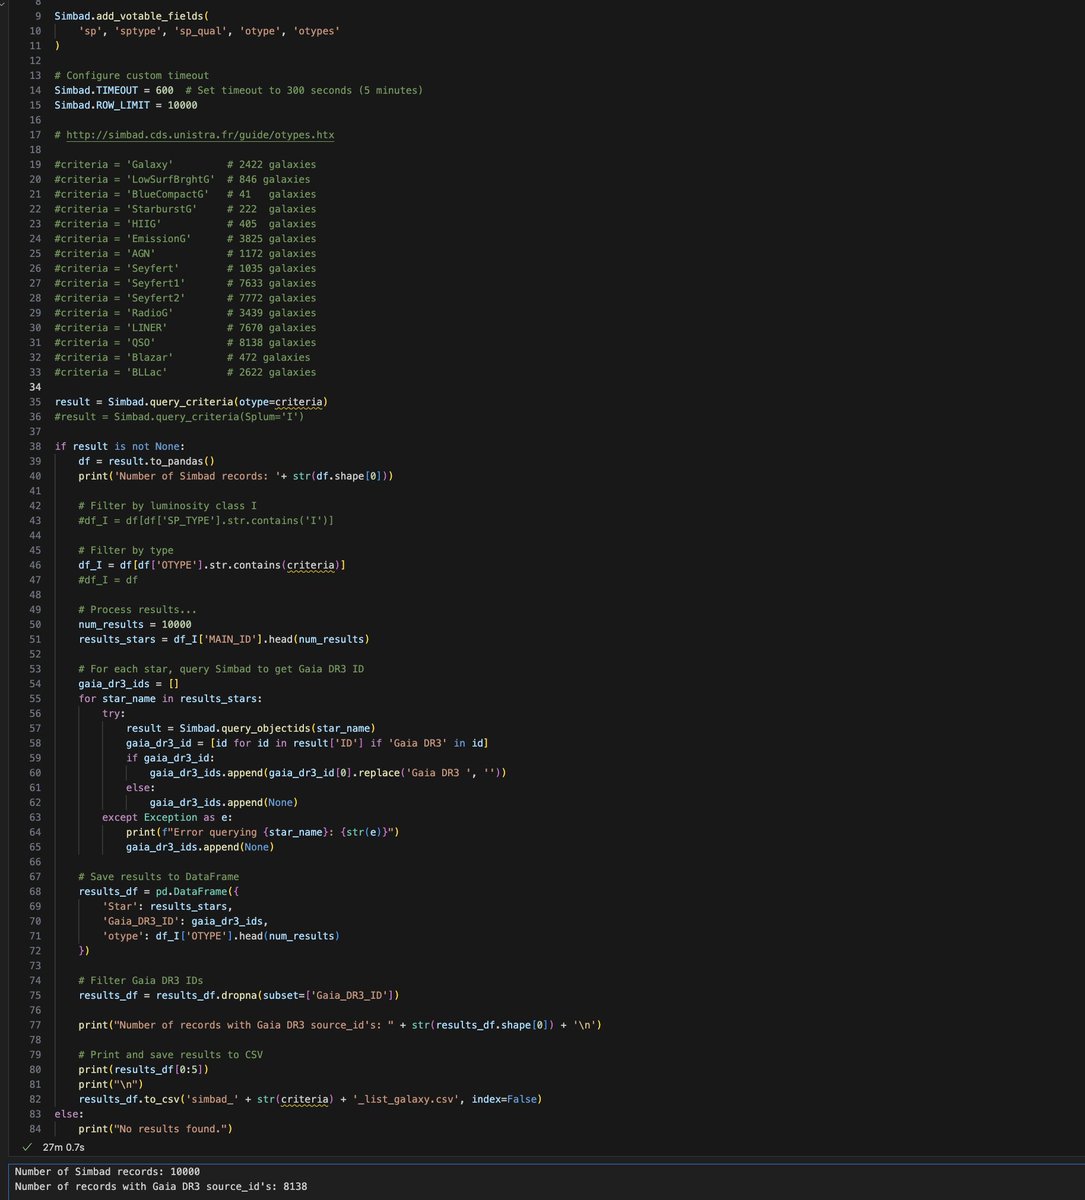The height and width of the screenshot is (1200, 1085).
Task: Click the commented criteria = 'Seyfert1' line
Action: [x=185, y=283]
